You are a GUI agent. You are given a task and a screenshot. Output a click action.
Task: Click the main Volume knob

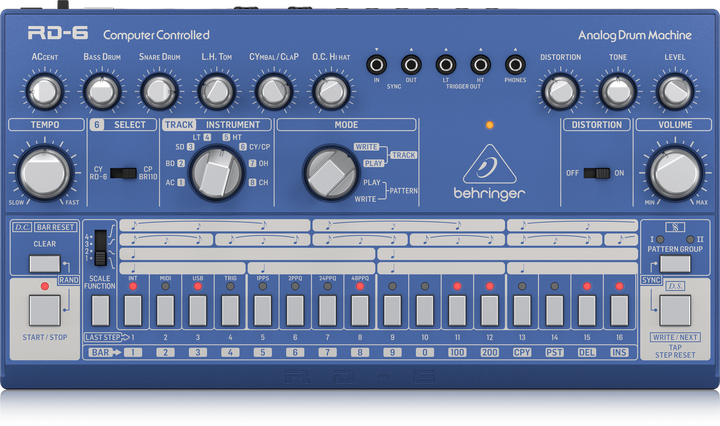(x=675, y=173)
